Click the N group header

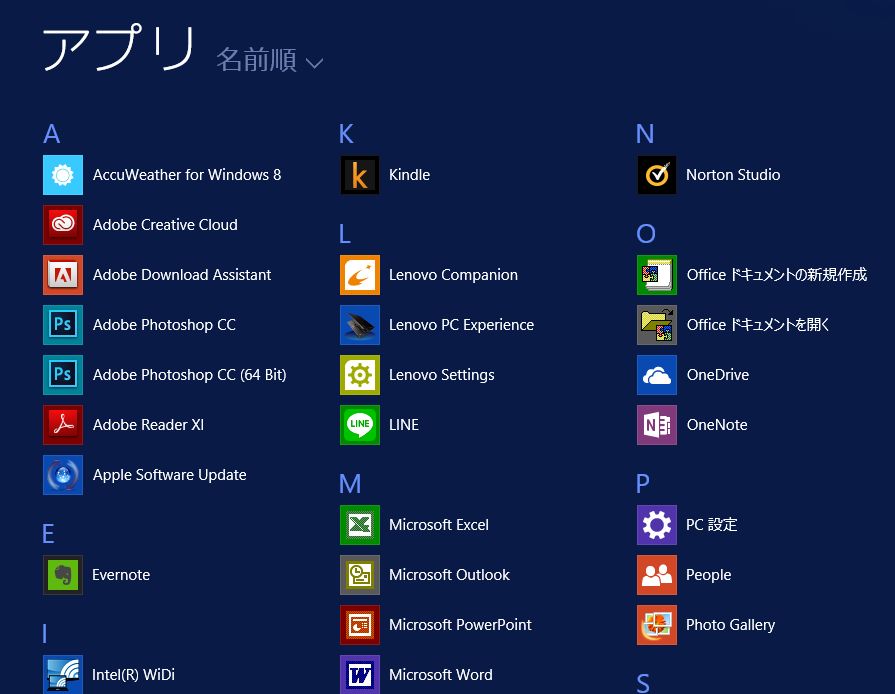[x=645, y=134]
